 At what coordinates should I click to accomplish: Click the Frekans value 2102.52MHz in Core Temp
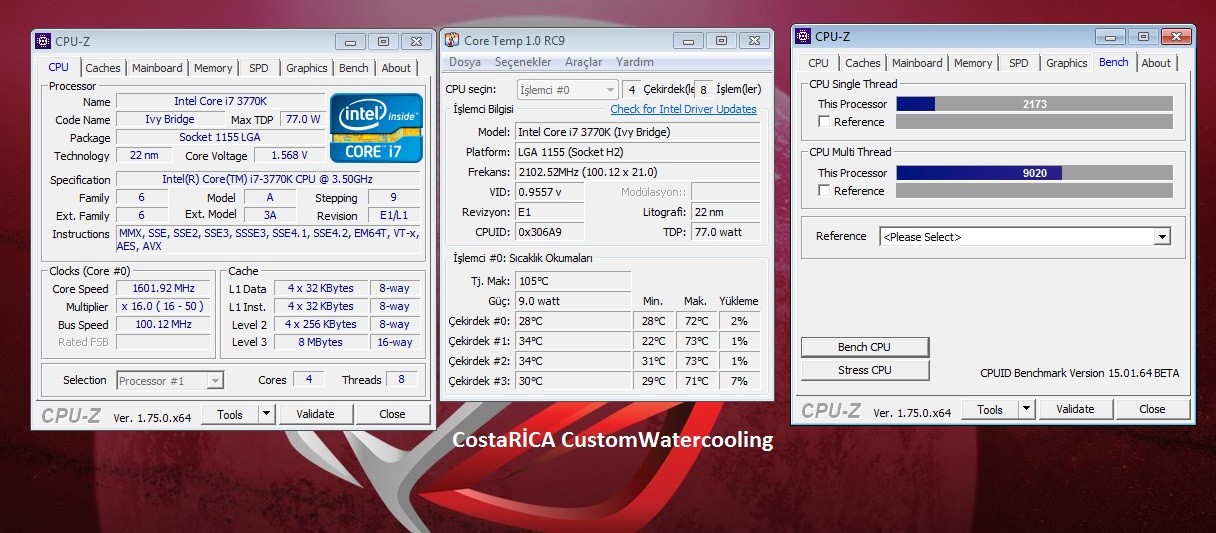tap(637, 172)
